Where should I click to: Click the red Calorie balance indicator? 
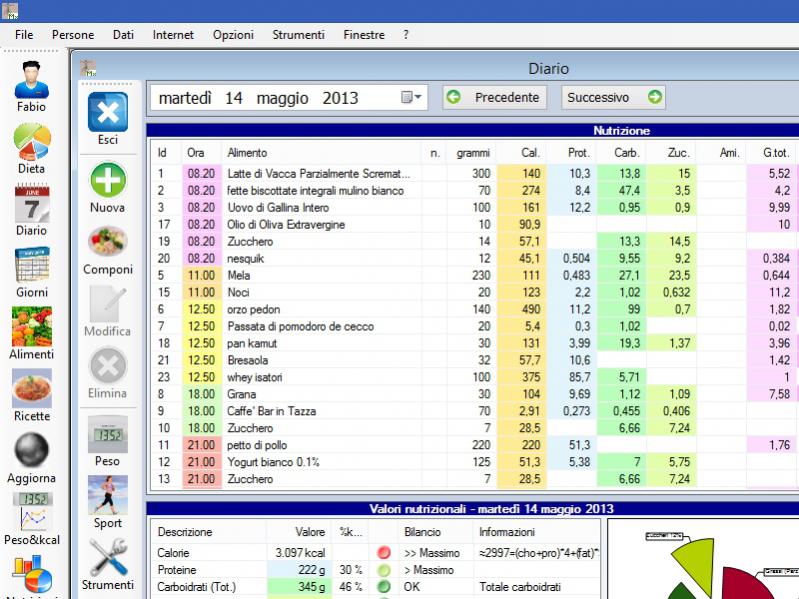pos(384,552)
